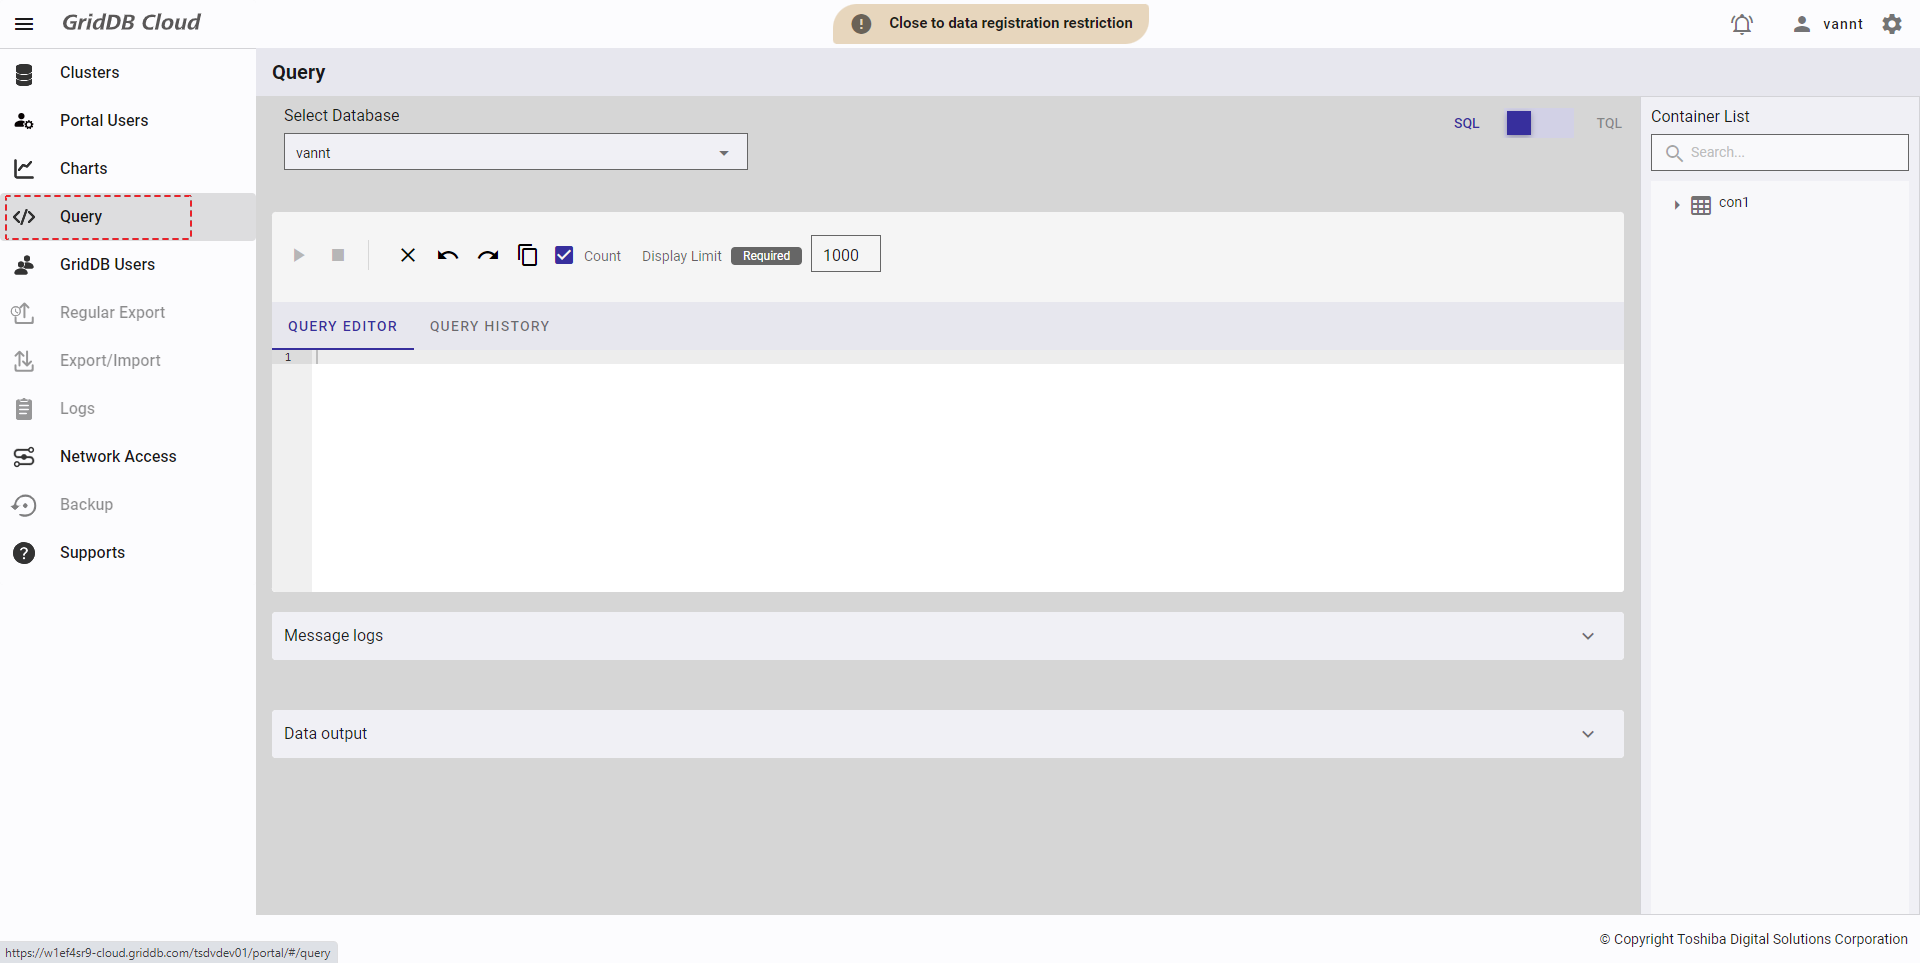
Task: Click the GridDB Cloud logo
Action: click(x=131, y=22)
